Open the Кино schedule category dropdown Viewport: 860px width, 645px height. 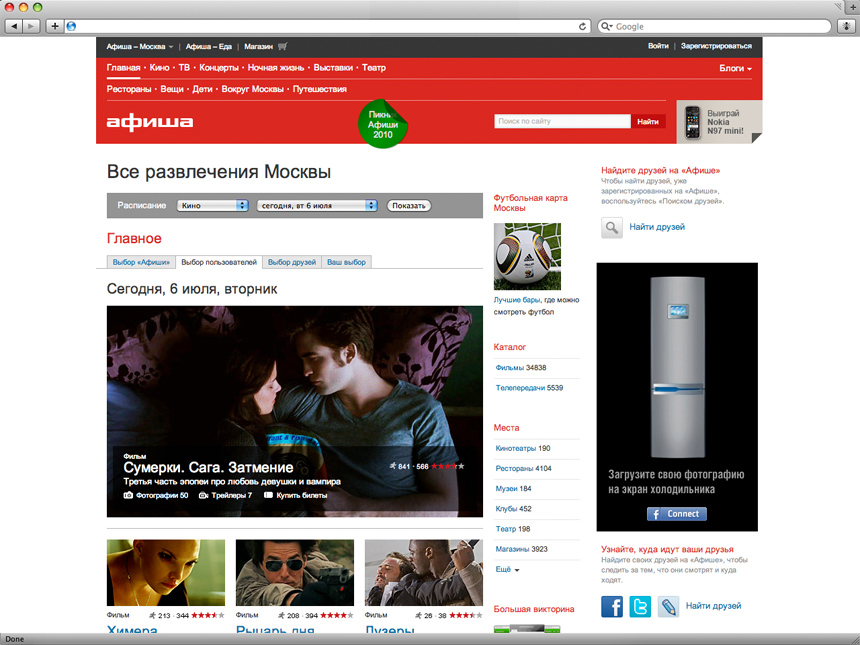pos(212,205)
